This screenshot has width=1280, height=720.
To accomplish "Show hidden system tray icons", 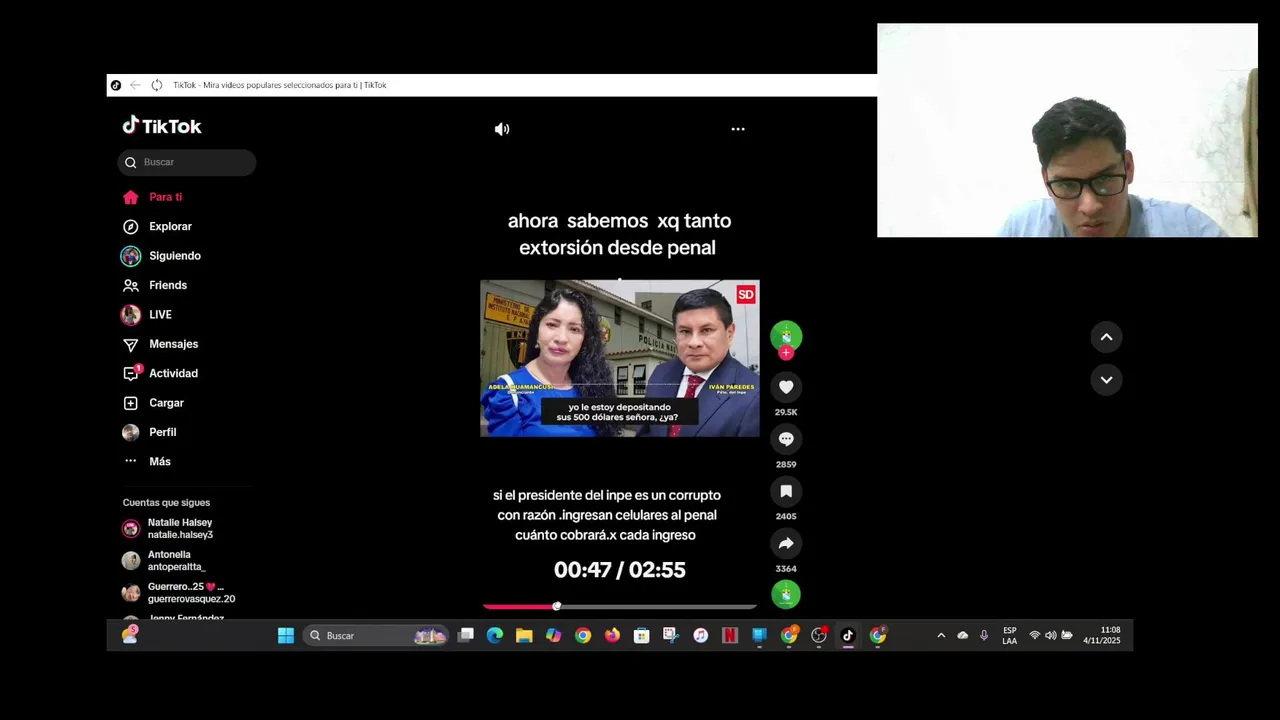I will 941,635.
